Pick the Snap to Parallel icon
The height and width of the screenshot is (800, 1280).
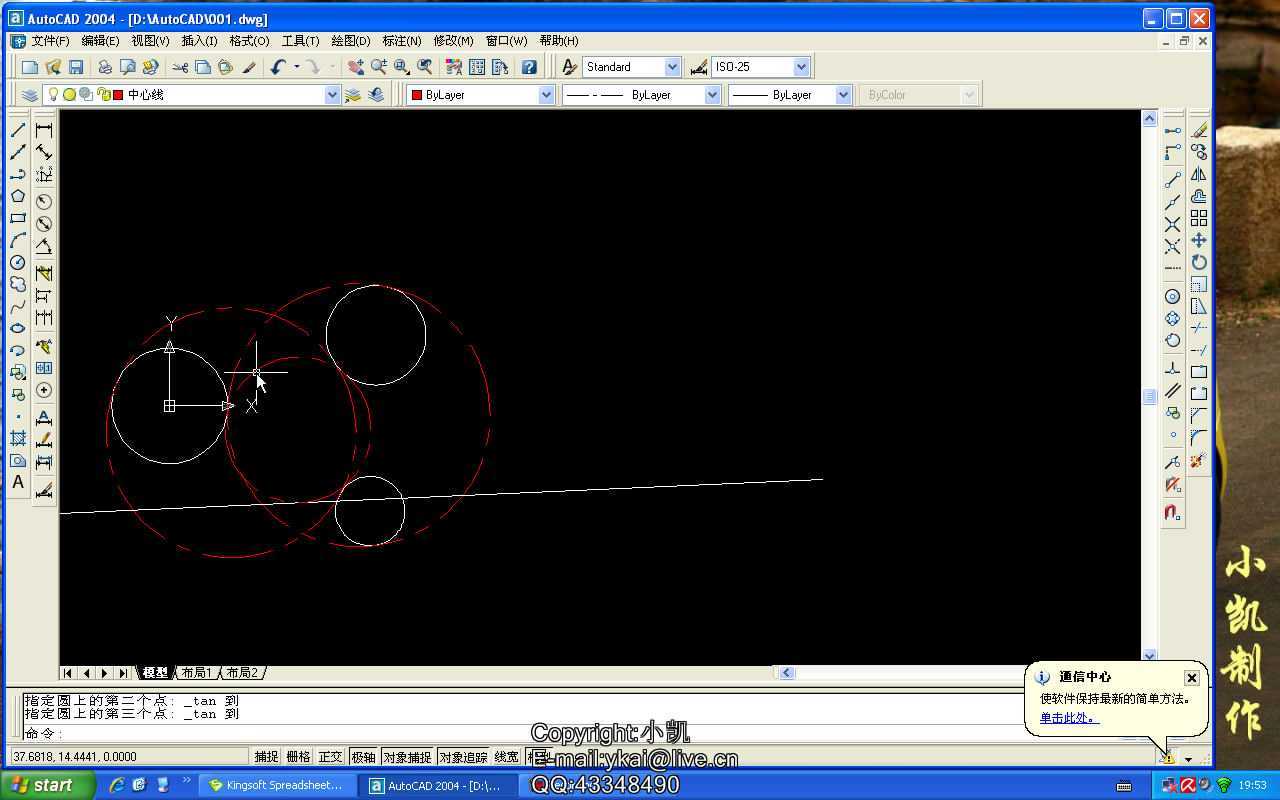(x=1173, y=392)
